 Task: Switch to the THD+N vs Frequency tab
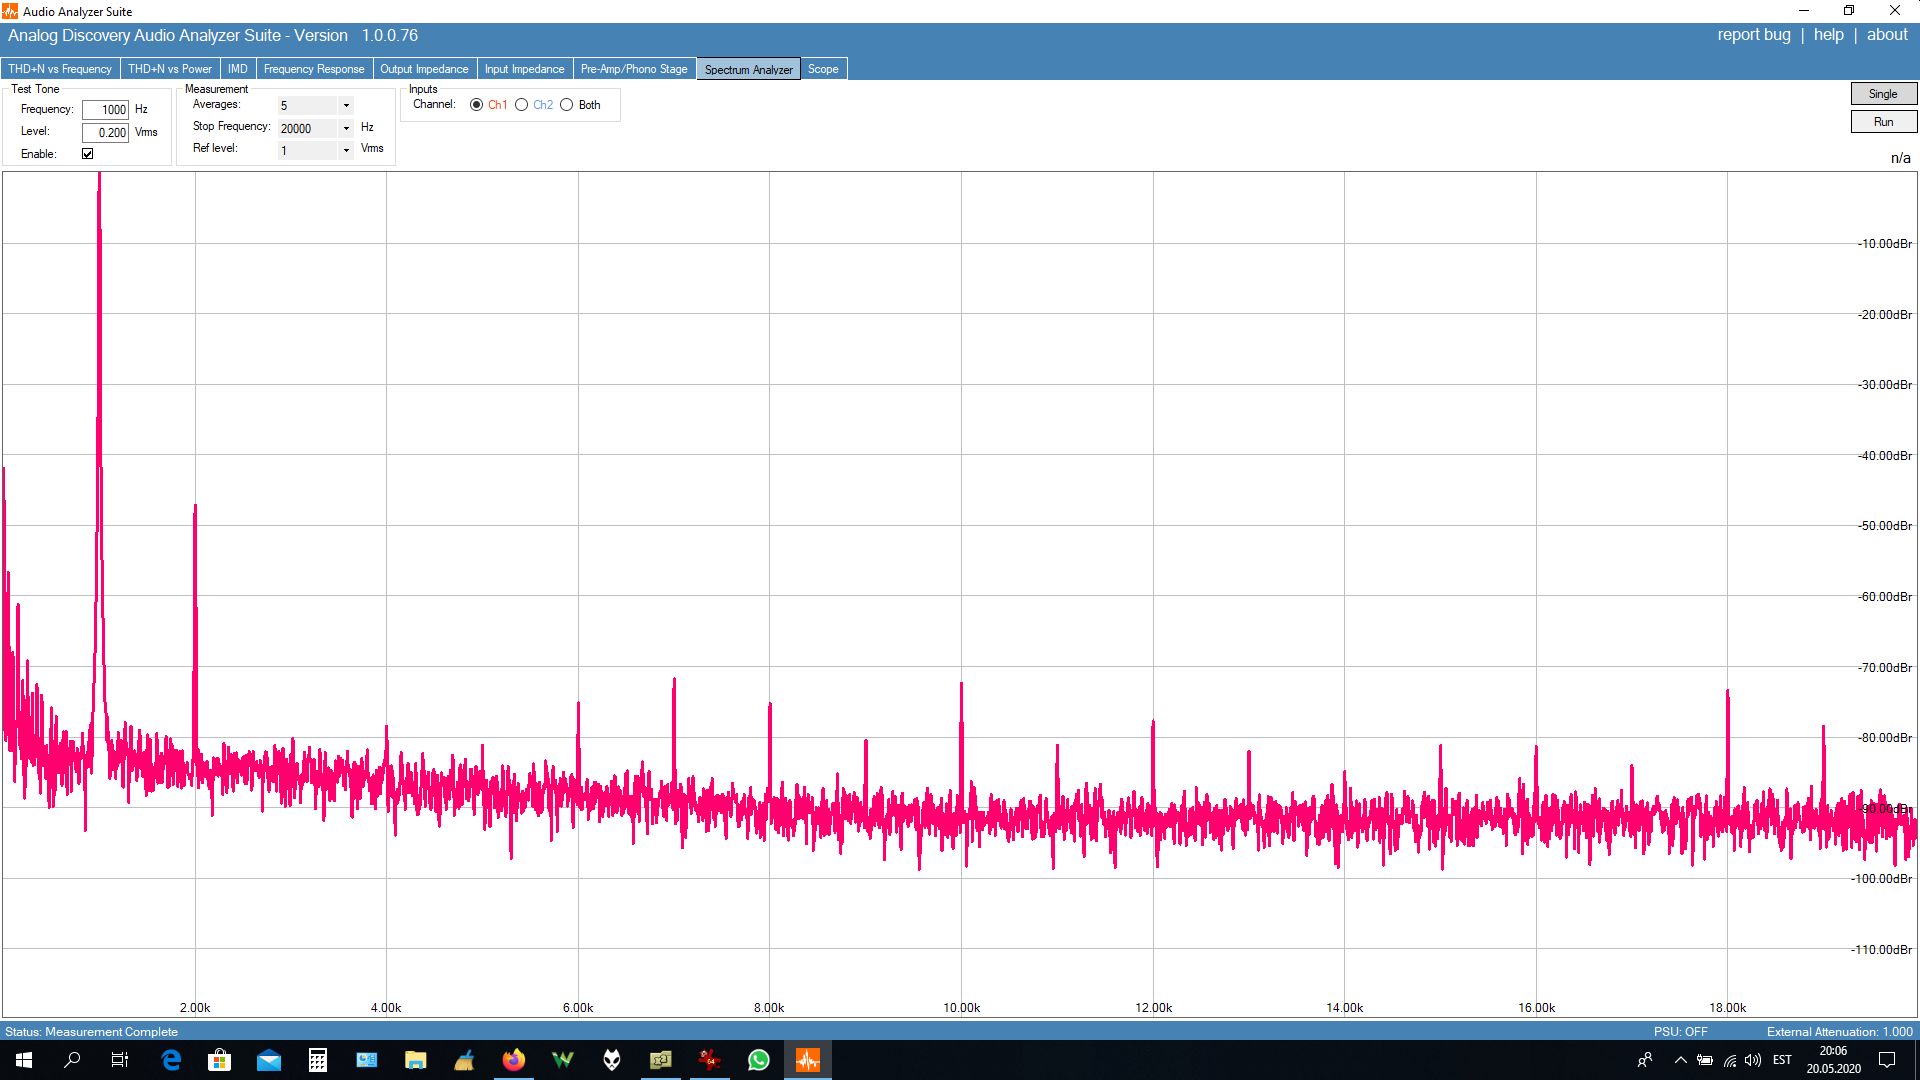[x=60, y=69]
